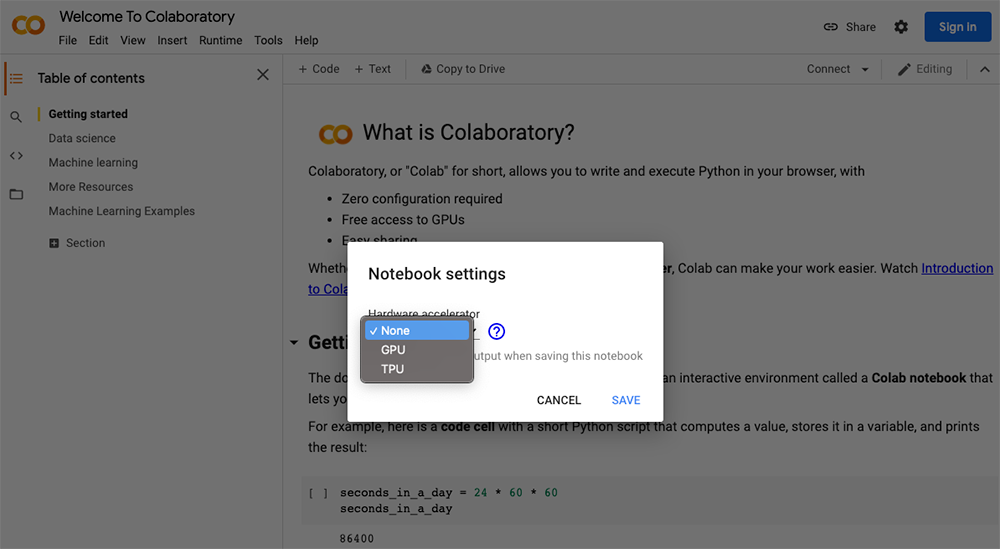Open the Files folder icon in sidebar
This screenshot has width=1000, height=549.
[16, 194]
